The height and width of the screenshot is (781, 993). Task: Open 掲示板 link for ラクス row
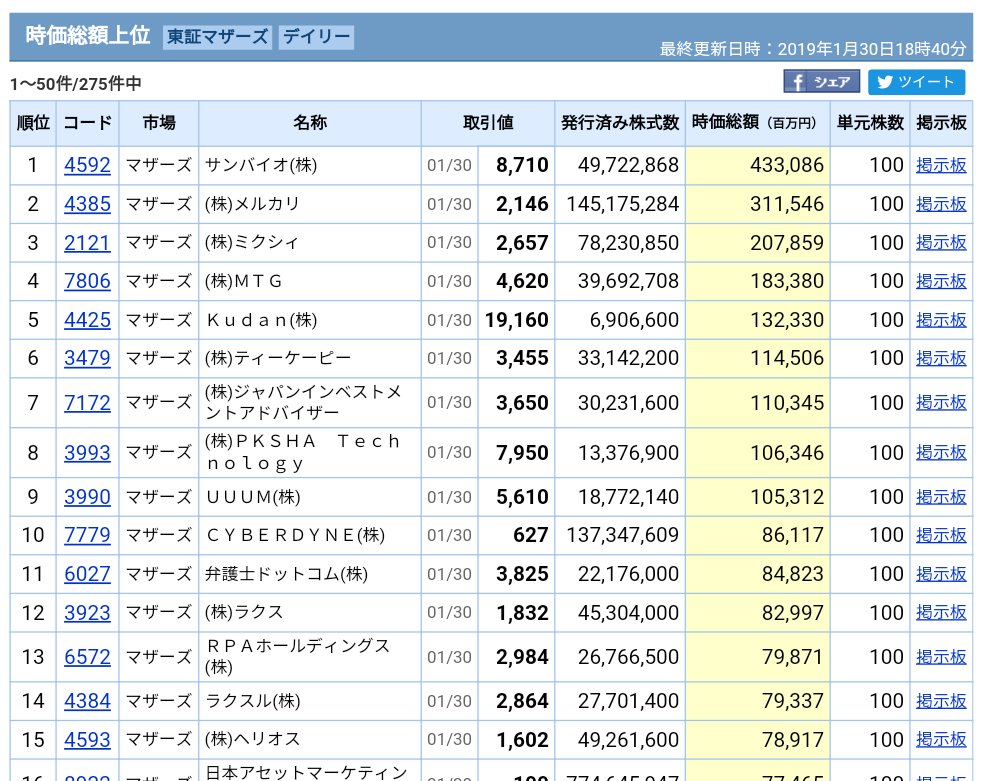coord(941,613)
